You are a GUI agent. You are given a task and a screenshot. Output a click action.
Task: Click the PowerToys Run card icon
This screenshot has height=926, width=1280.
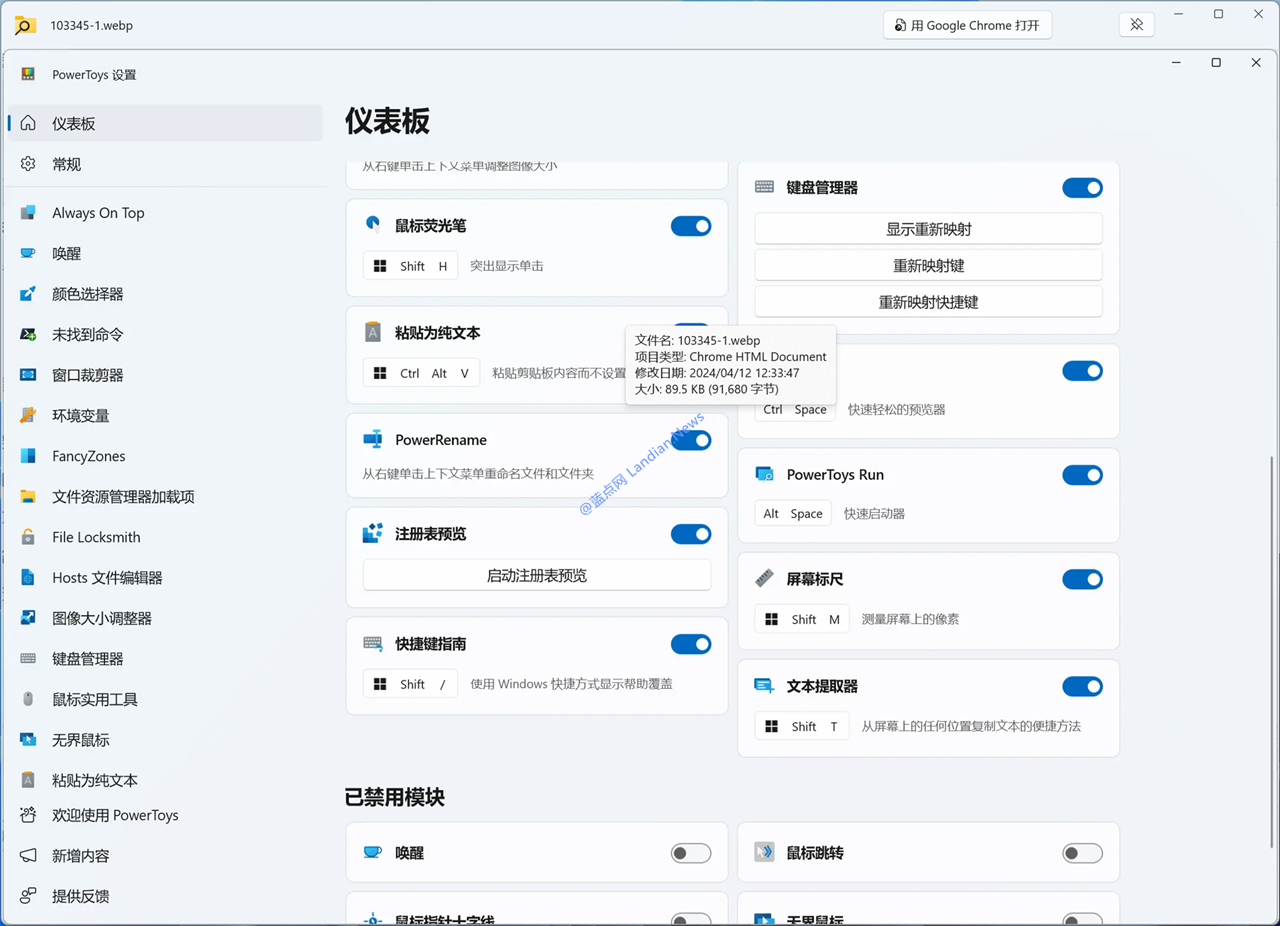[765, 475]
